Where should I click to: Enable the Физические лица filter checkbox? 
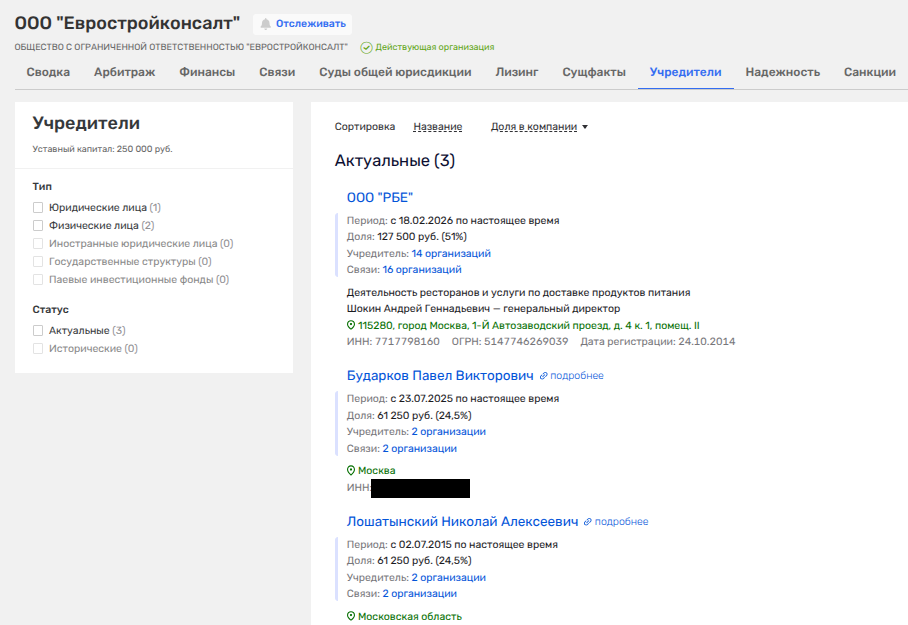point(38,226)
